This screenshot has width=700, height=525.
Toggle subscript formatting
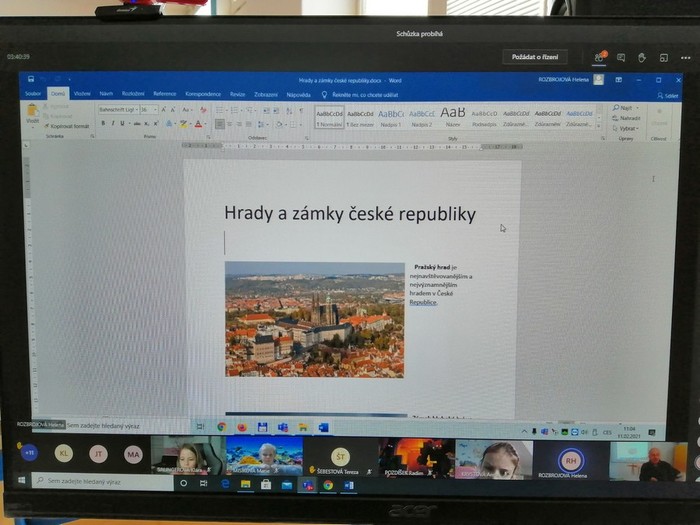[x=146, y=124]
